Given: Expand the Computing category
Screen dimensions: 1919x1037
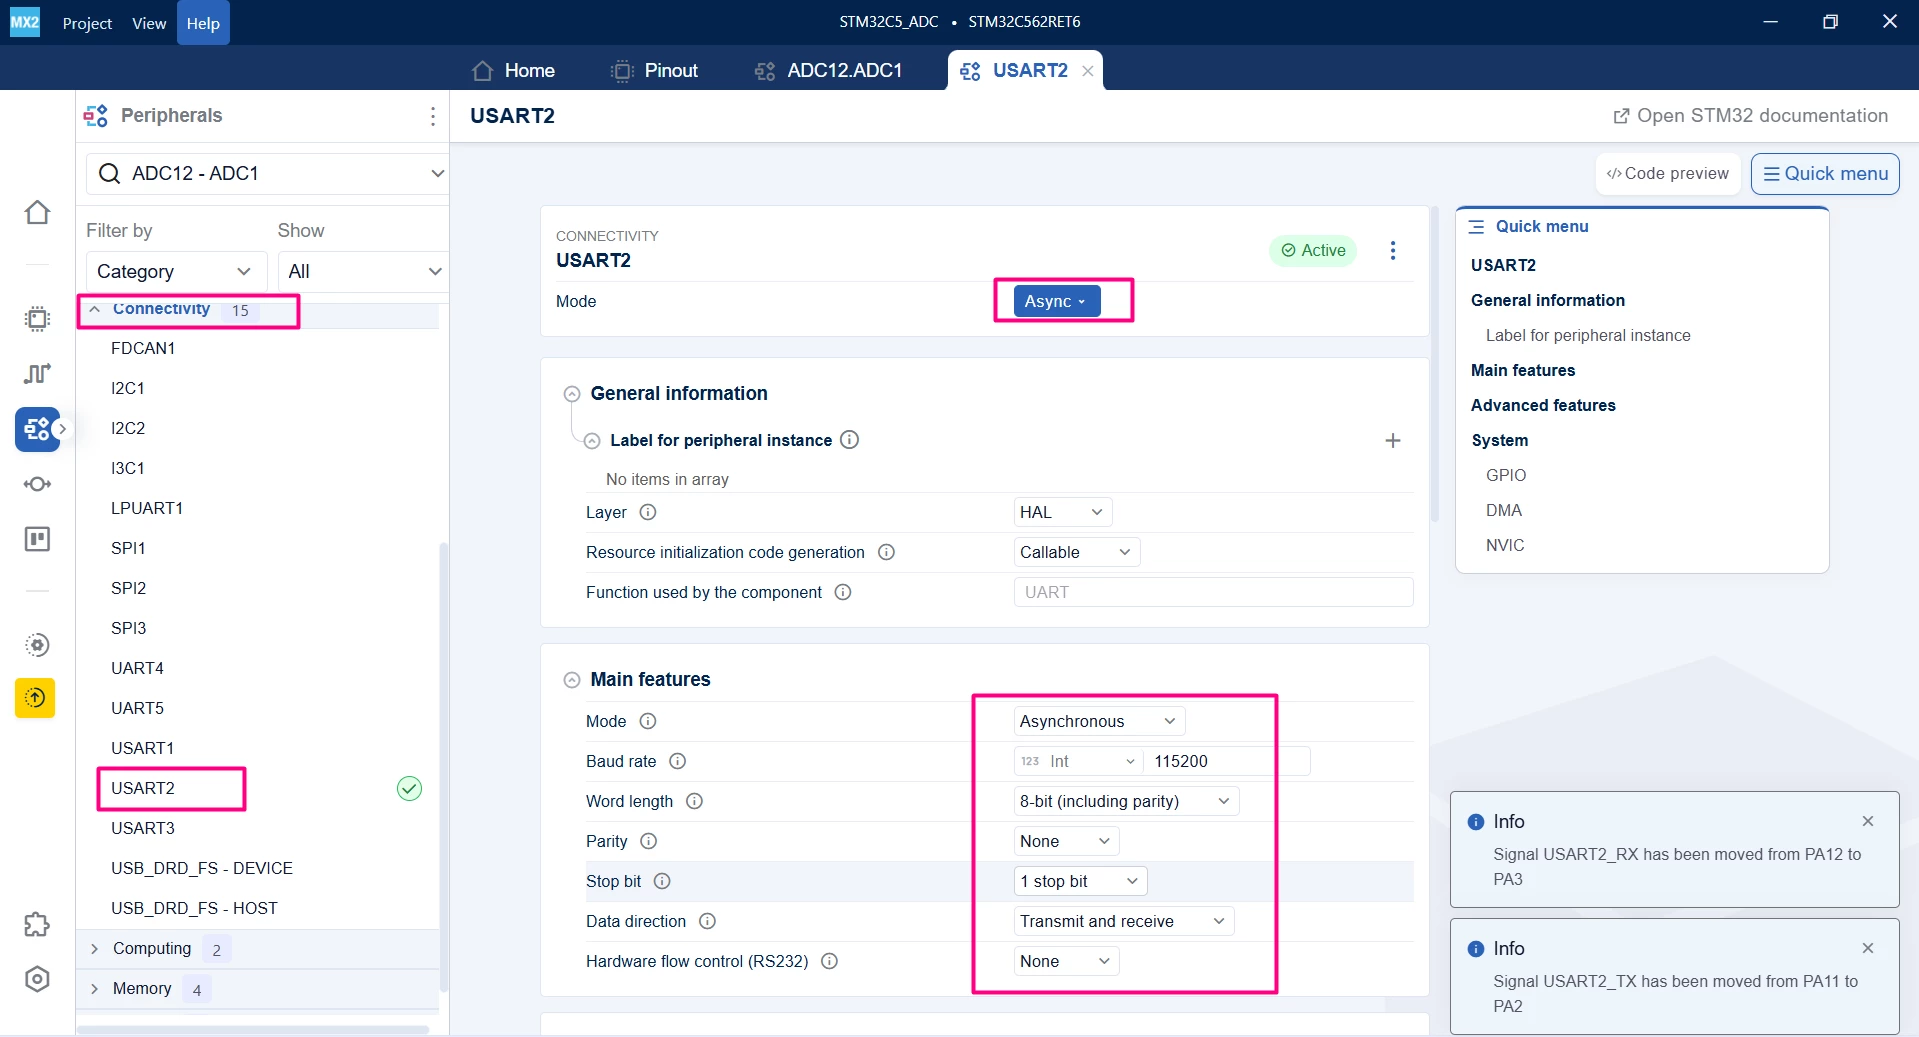Looking at the screenshot, I should pos(94,949).
